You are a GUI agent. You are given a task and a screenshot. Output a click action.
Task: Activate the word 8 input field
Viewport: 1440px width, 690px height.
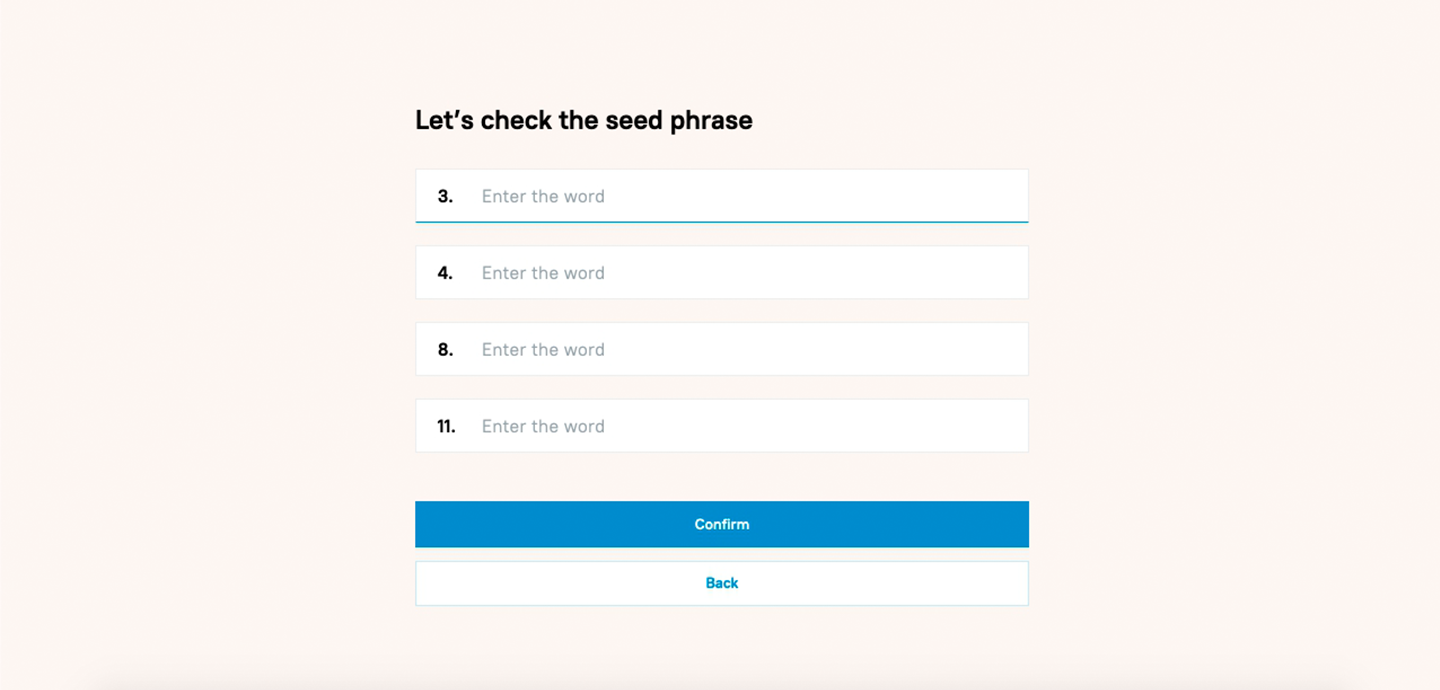tap(721, 349)
